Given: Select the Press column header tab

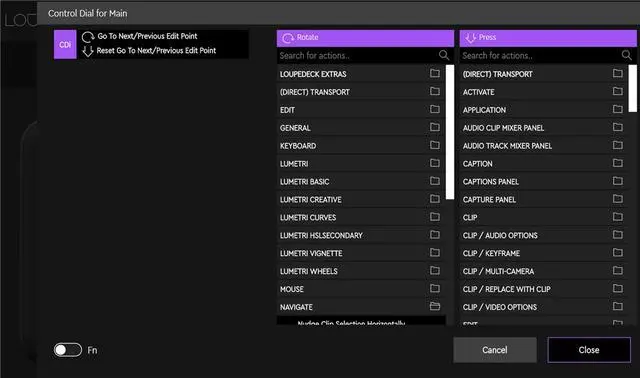Looking at the screenshot, I should tap(548, 38).
